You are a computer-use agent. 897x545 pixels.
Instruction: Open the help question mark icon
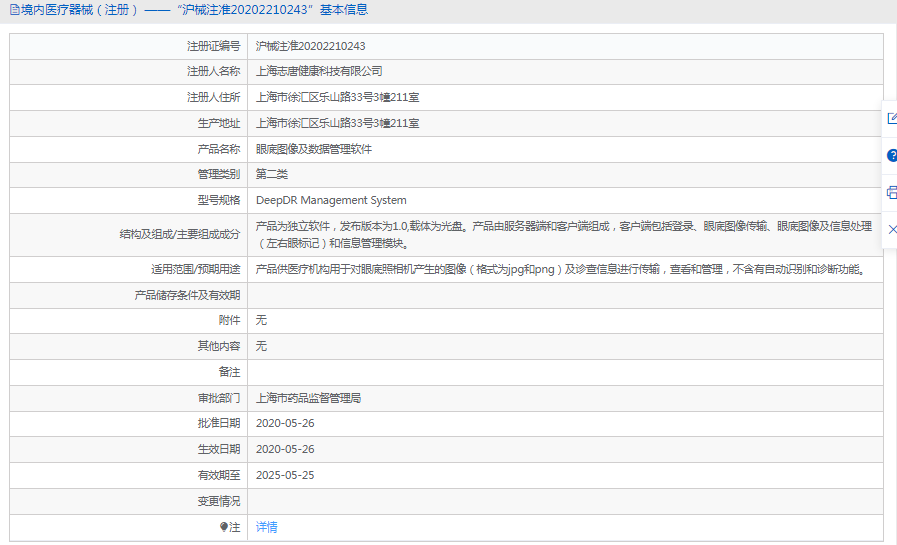click(x=891, y=155)
